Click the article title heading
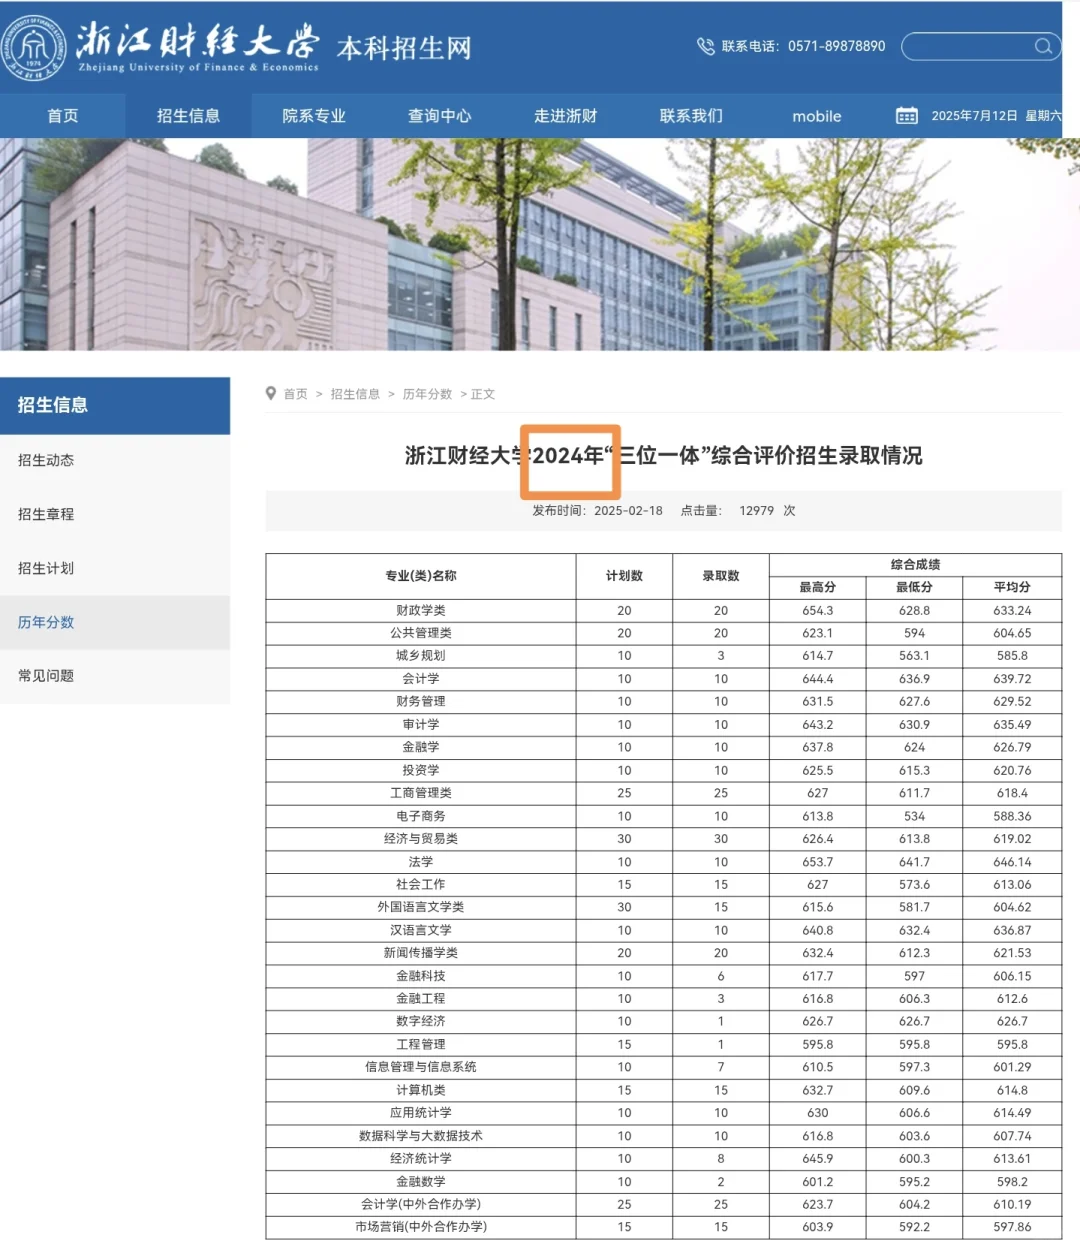Viewport: 1080px width, 1256px height. point(663,456)
